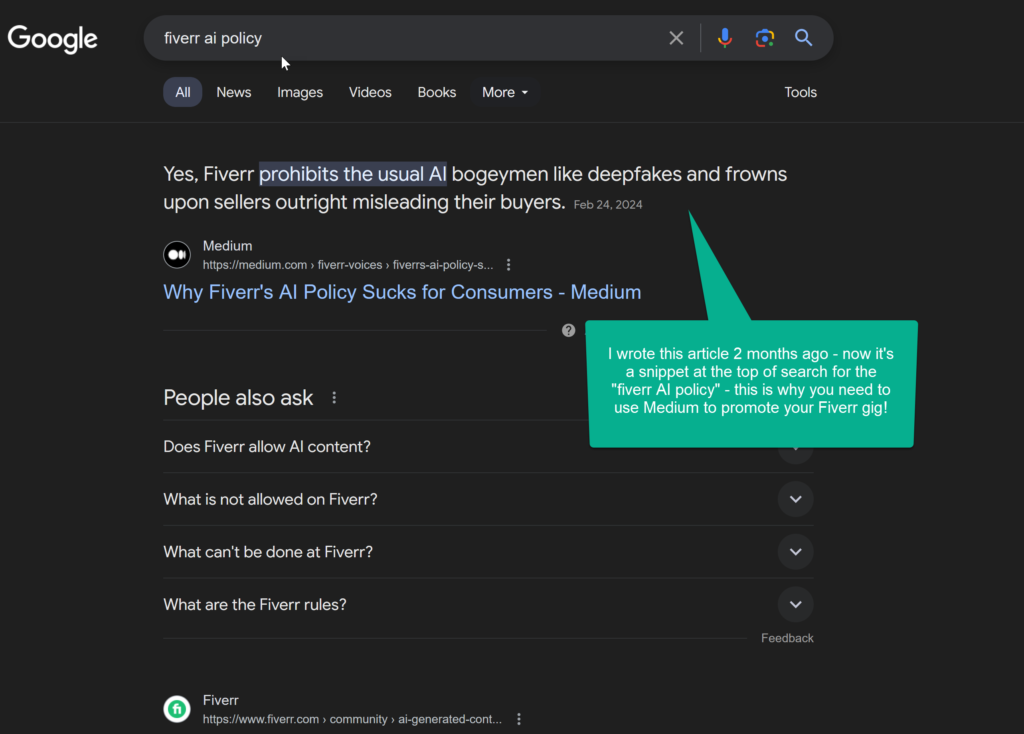The width and height of the screenshot is (1024, 734).
Task: Expand What is not allowed on Fiverr chevron
Action: coord(795,500)
